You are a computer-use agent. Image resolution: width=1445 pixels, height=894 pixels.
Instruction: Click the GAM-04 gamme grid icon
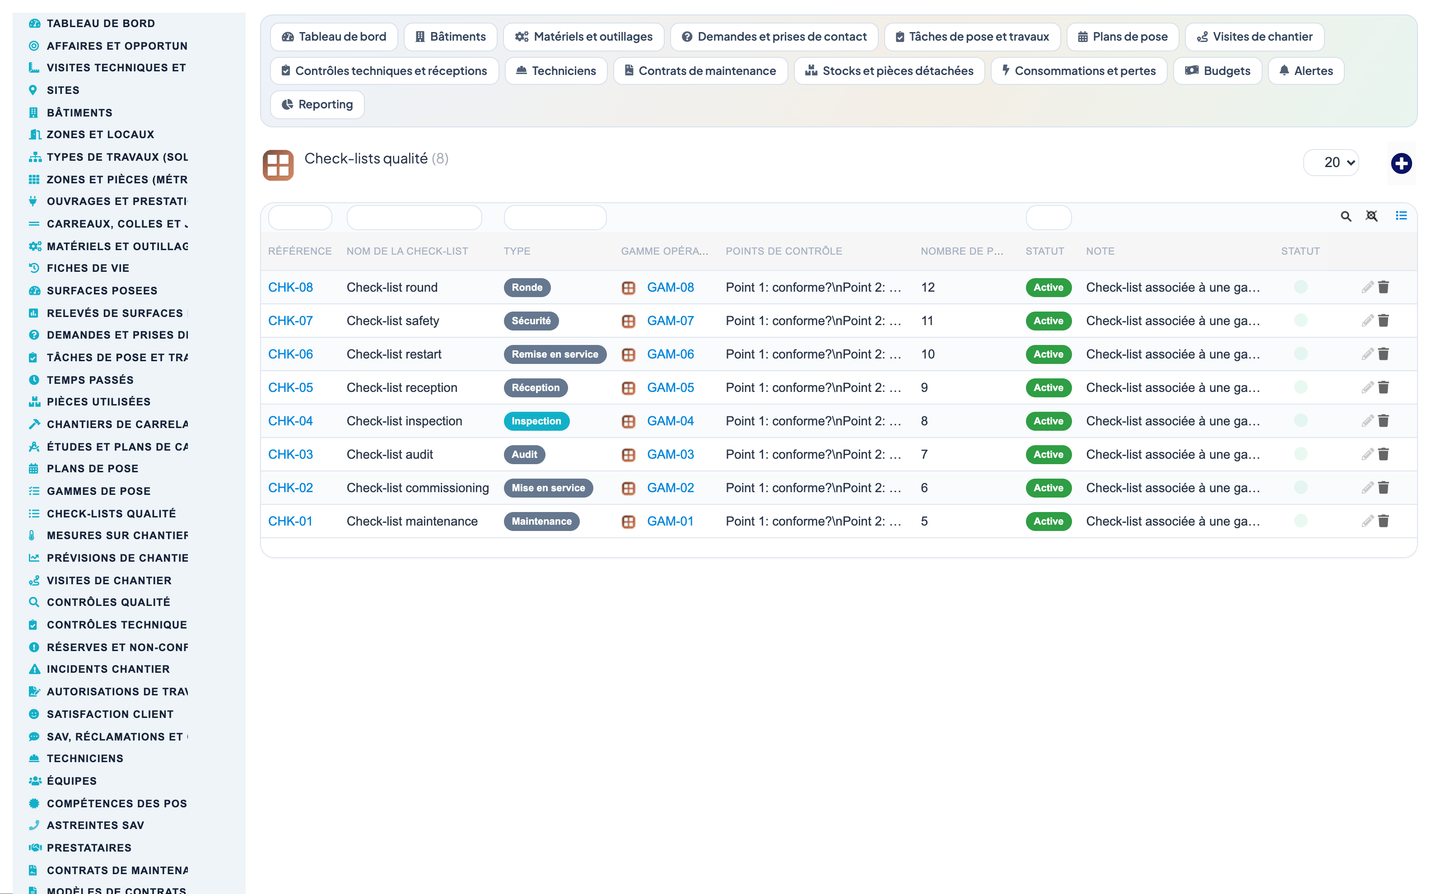coord(629,421)
